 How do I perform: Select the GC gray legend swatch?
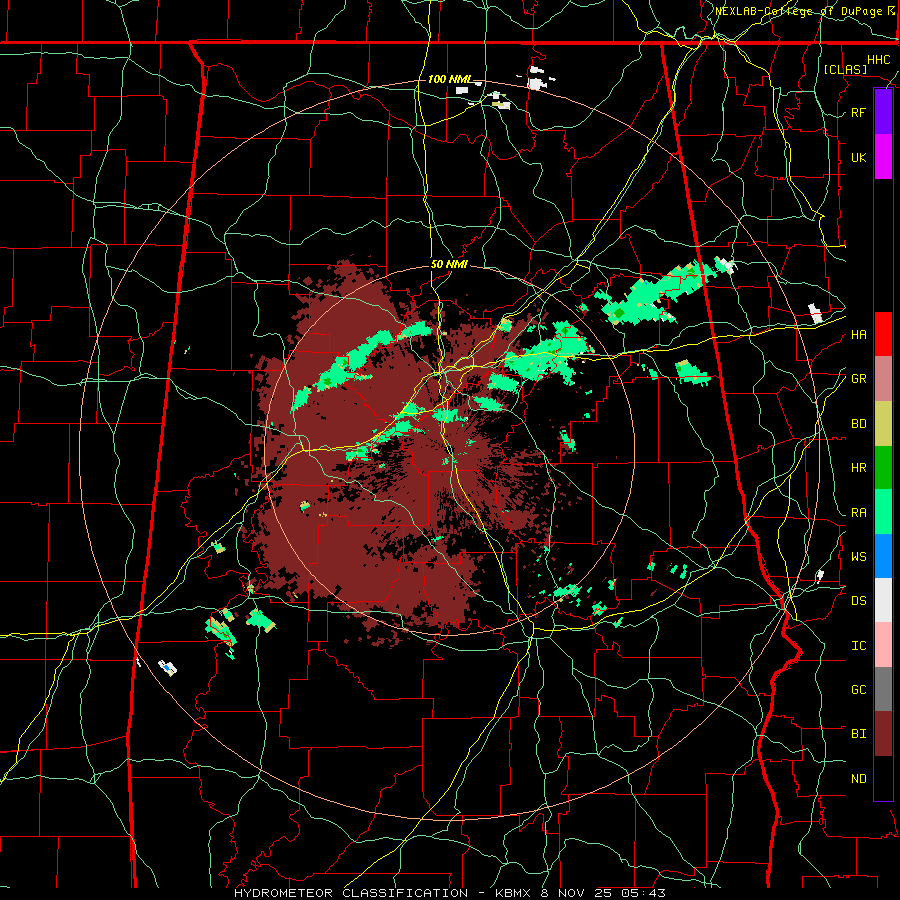883,689
